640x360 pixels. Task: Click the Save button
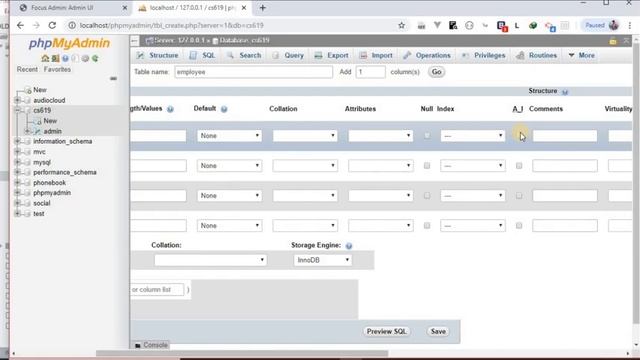(438, 331)
